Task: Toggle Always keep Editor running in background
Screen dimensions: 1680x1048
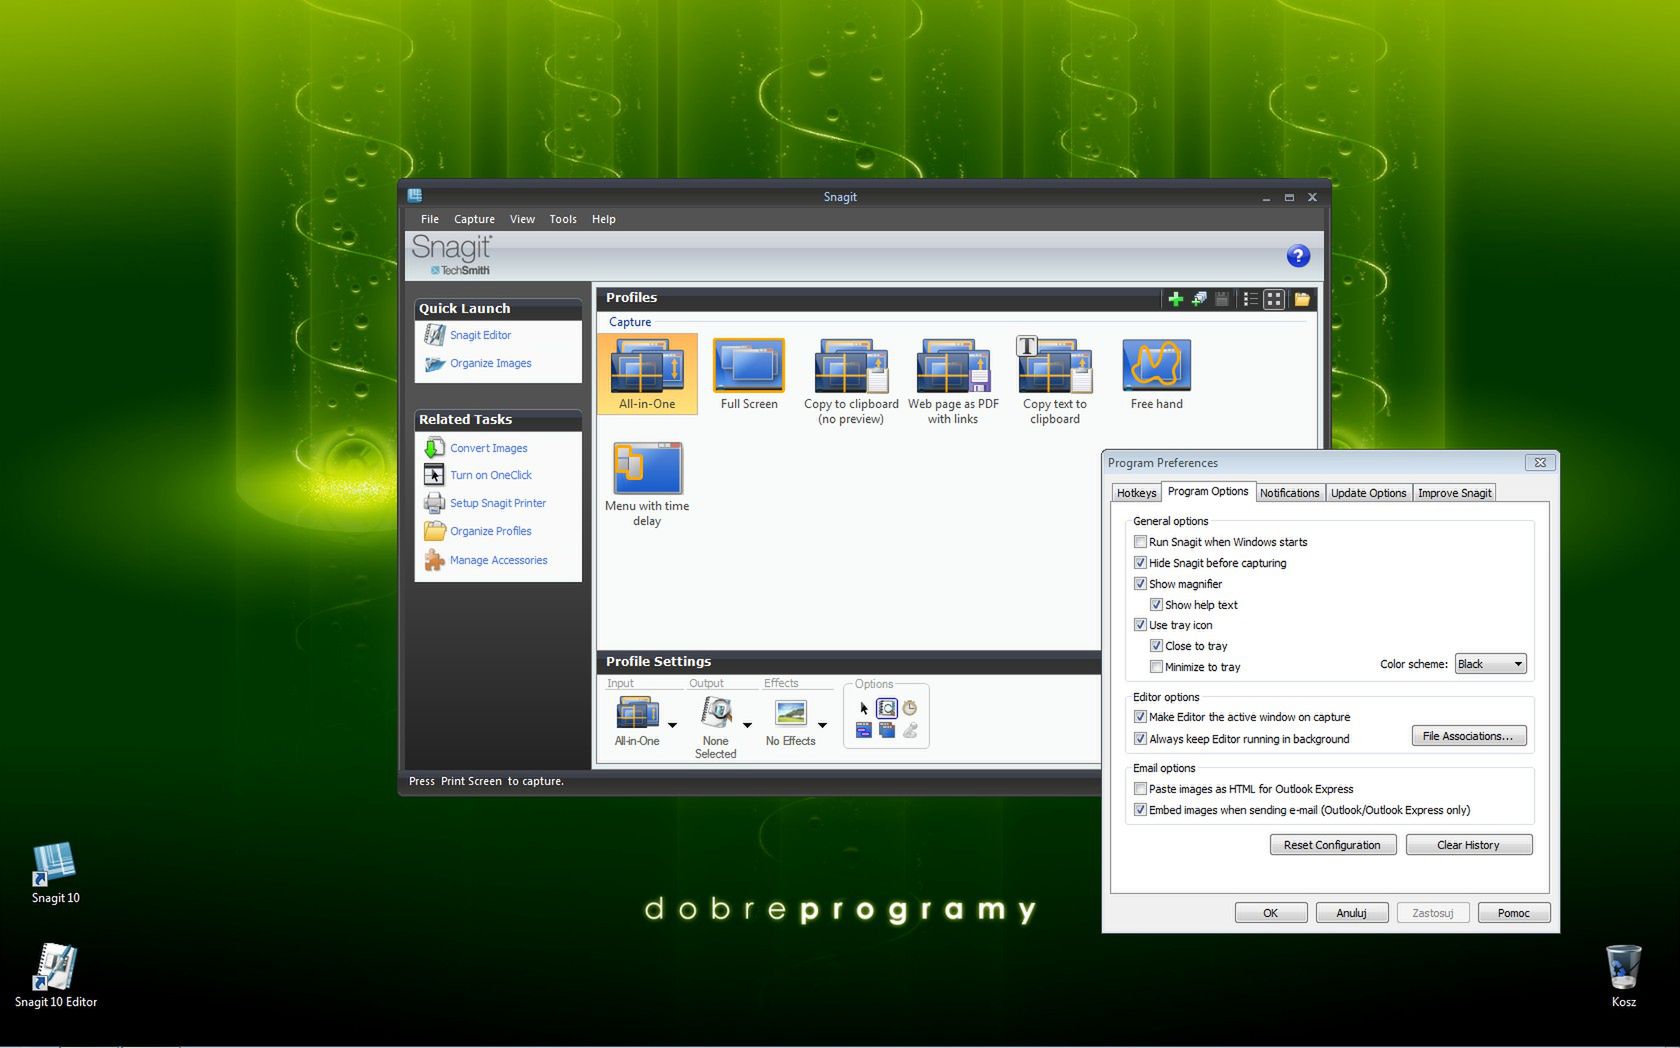Action: tap(1140, 739)
